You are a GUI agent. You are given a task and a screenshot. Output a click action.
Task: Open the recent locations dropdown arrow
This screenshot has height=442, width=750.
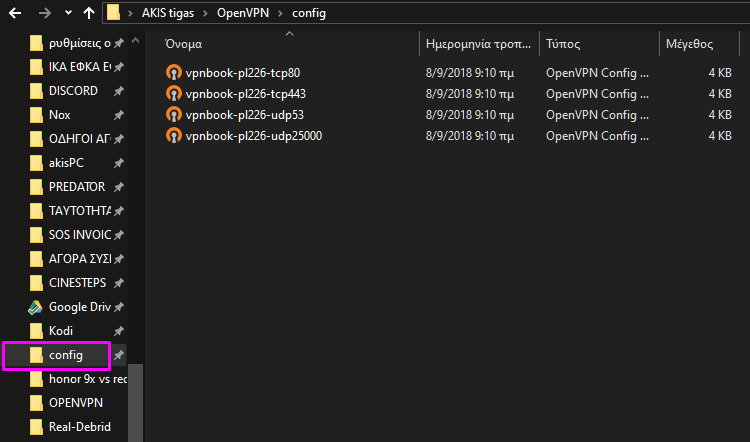click(x=67, y=14)
